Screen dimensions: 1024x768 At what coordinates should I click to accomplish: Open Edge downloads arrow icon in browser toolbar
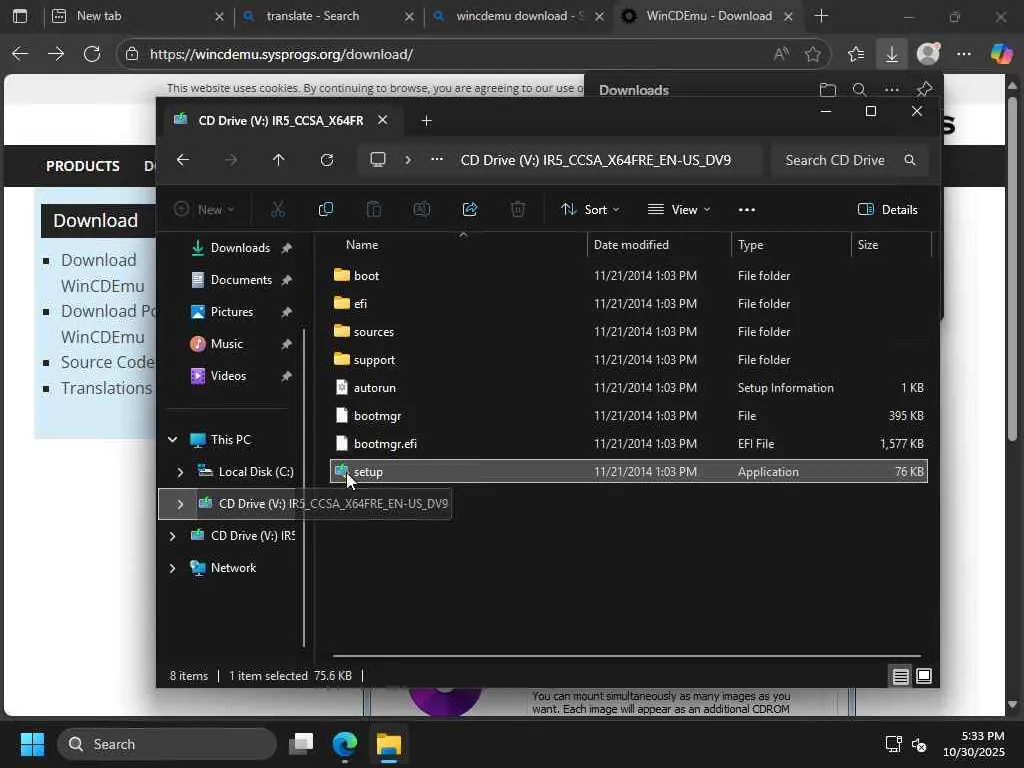[x=891, y=54]
